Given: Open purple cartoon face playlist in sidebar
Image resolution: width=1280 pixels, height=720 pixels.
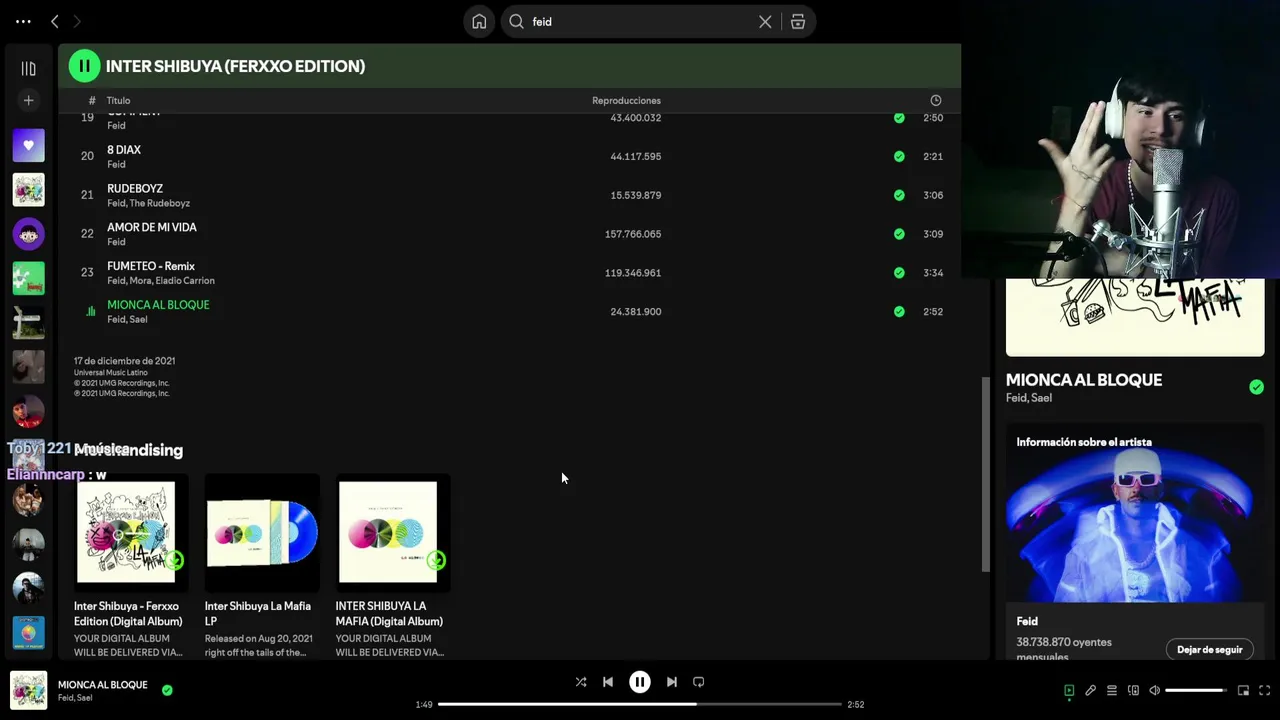Looking at the screenshot, I should coord(28,234).
